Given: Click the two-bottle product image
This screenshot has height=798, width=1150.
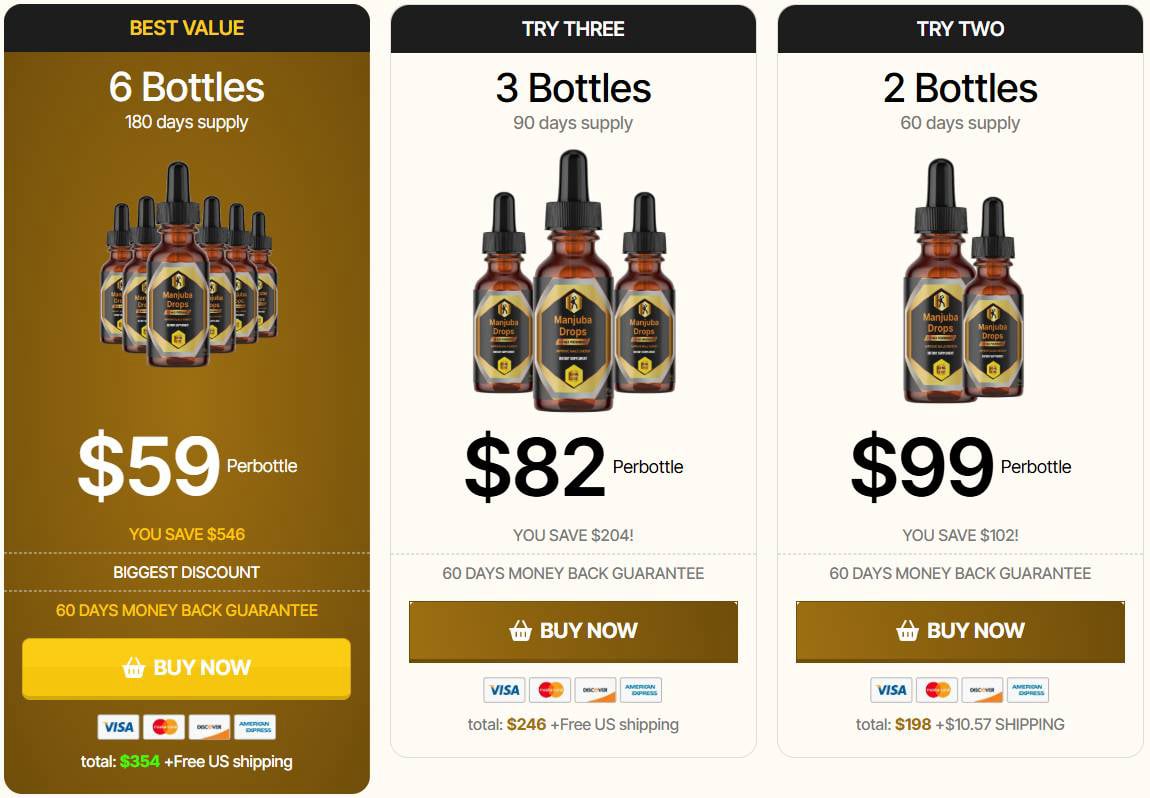Looking at the screenshot, I should (x=963, y=280).
